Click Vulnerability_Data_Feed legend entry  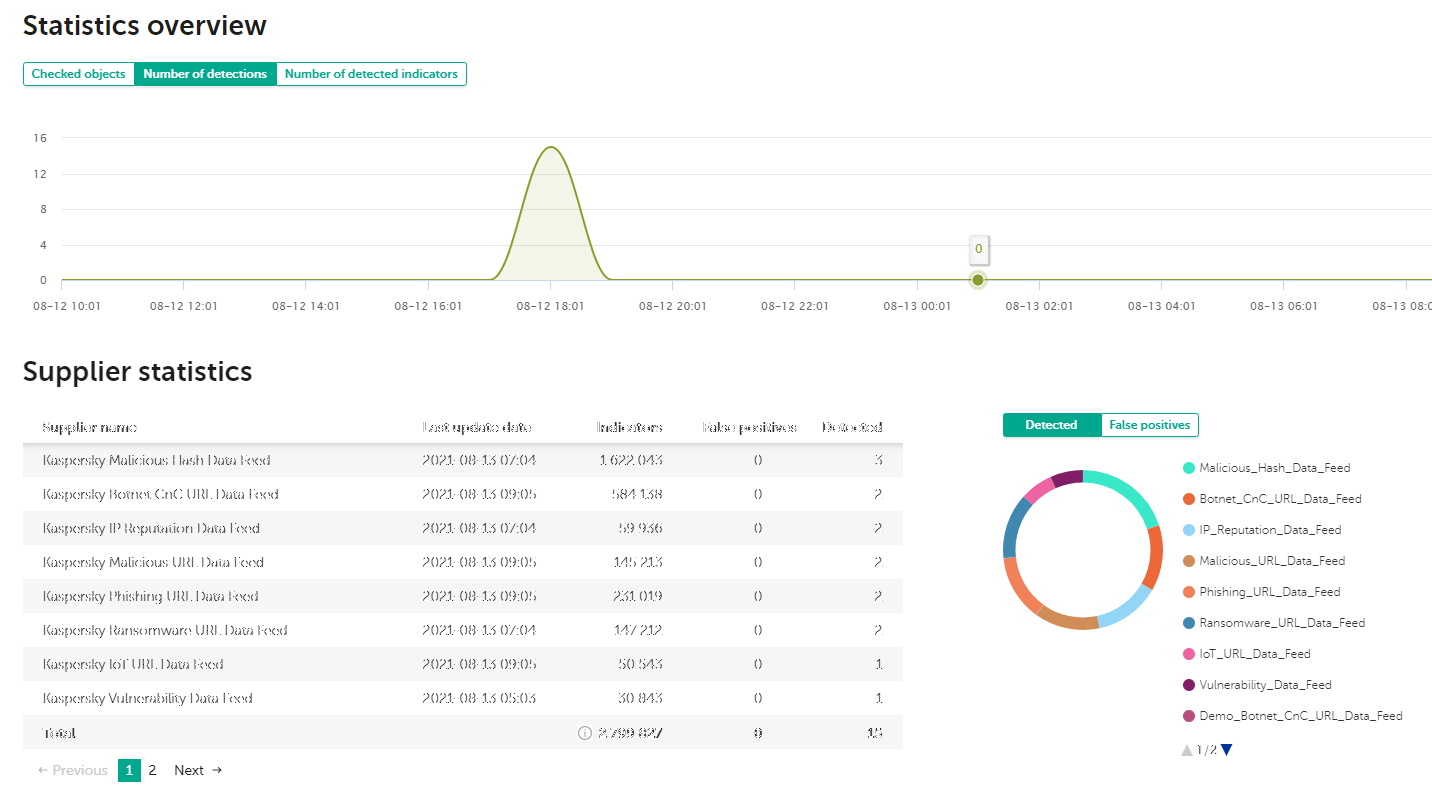coord(1257,685)
